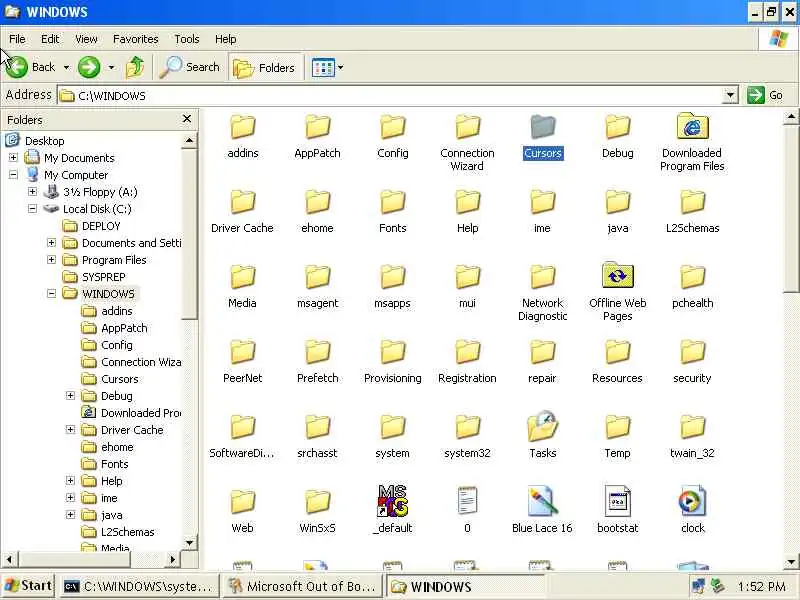Open the Address bar dropdown list

point(731,95)
